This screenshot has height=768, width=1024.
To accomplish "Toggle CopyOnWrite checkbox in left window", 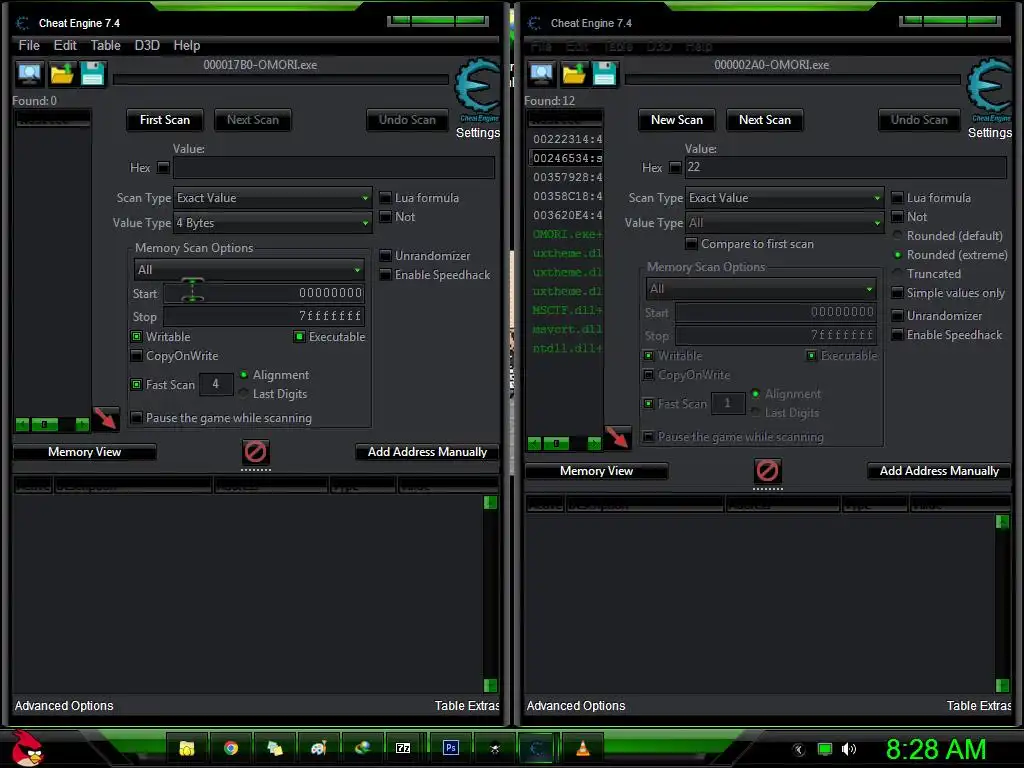I will pyautogui.click(x=136, y=356).
